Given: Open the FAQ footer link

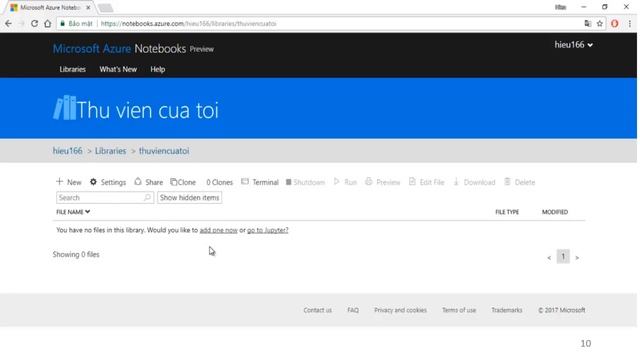Looking at the screenshot, I should tap(353, 310).
